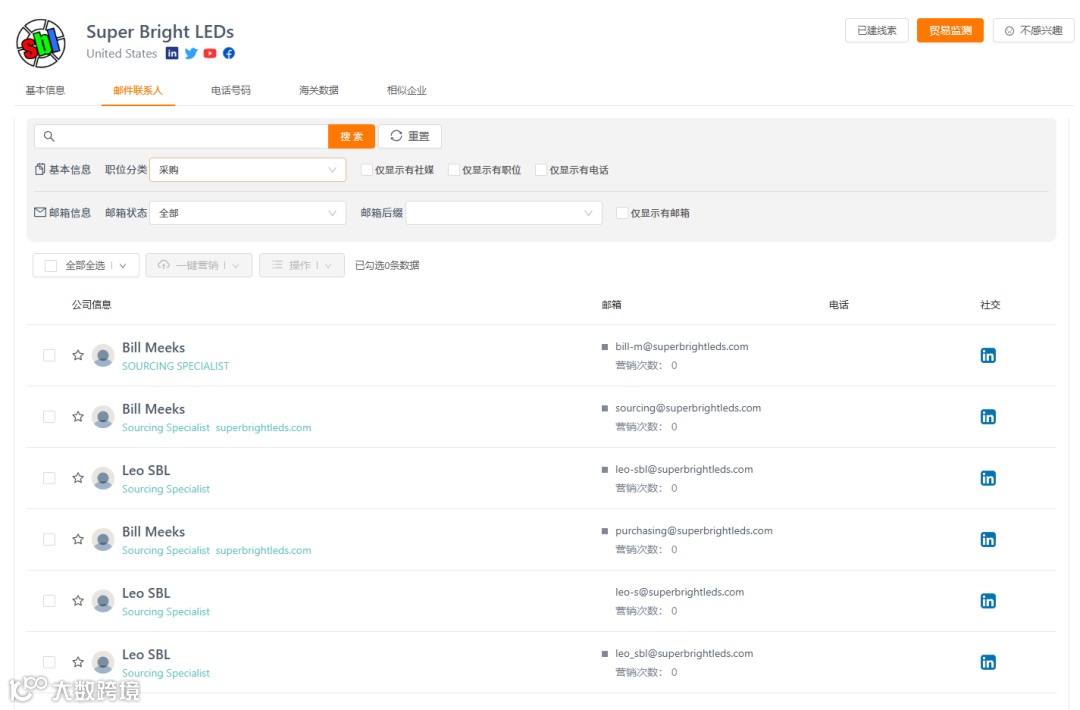Open the 邮箱后缀 dropdown
Viewport: 1080px width, 710px height.
coord(503,213)
